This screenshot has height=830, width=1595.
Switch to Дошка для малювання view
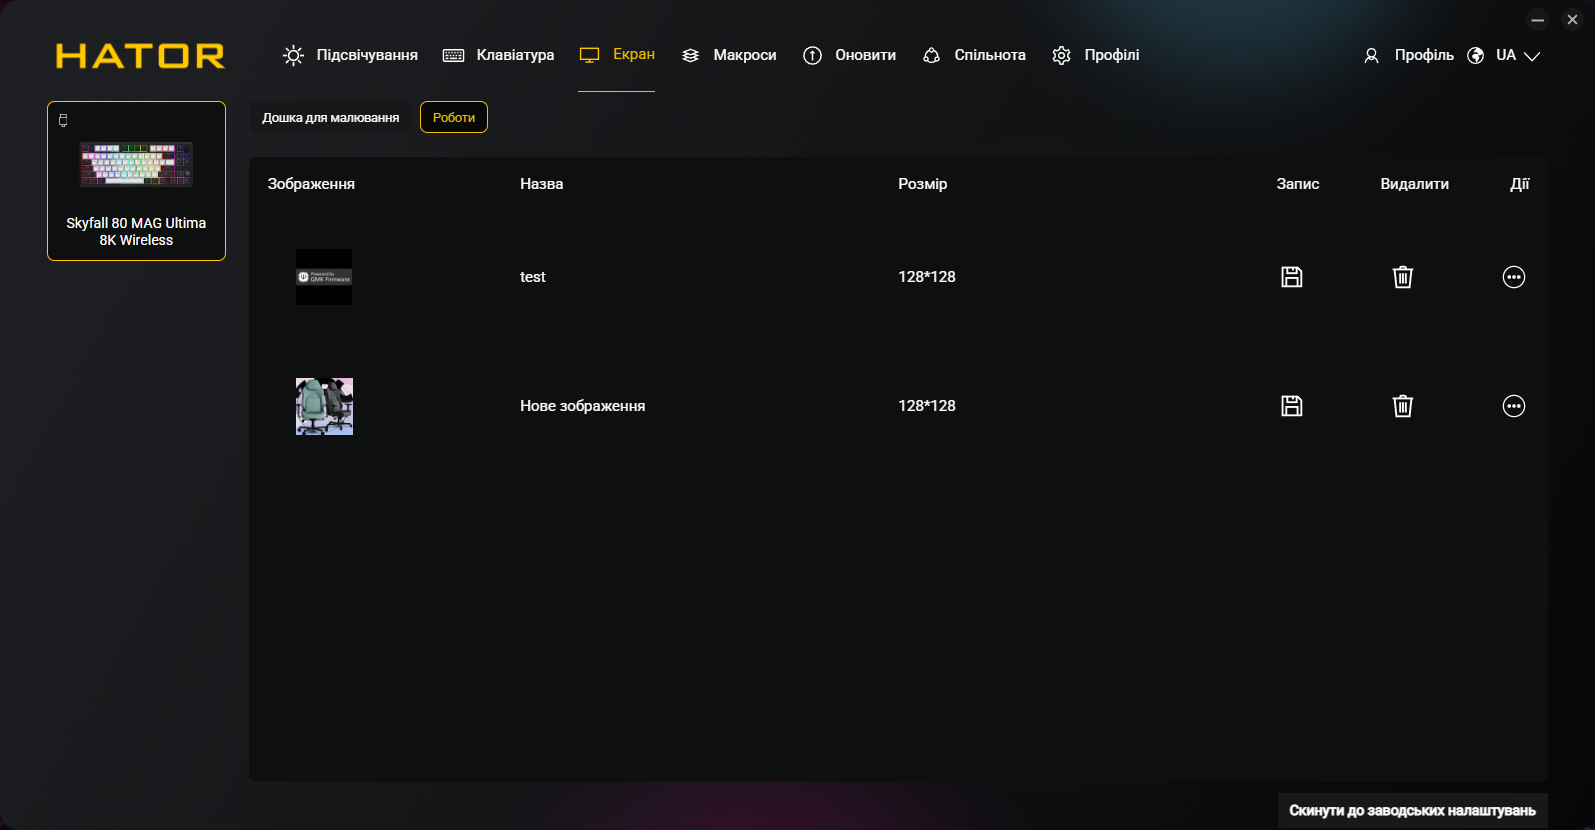331,118
